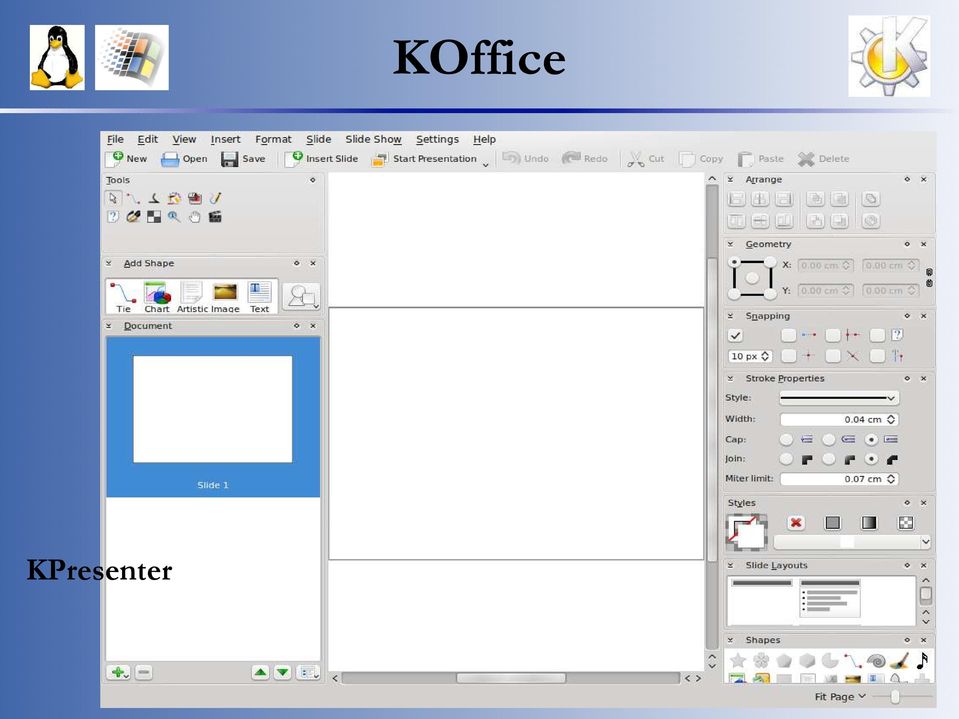Collapse the Arrange panel
This screenshot has height=719, width=959.
click(x=730, y=180)
